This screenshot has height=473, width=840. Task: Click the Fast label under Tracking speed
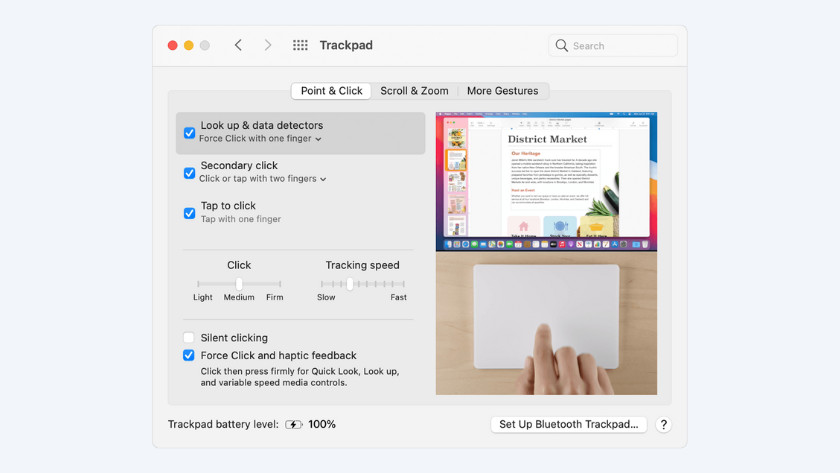click(x=399, y=297)
